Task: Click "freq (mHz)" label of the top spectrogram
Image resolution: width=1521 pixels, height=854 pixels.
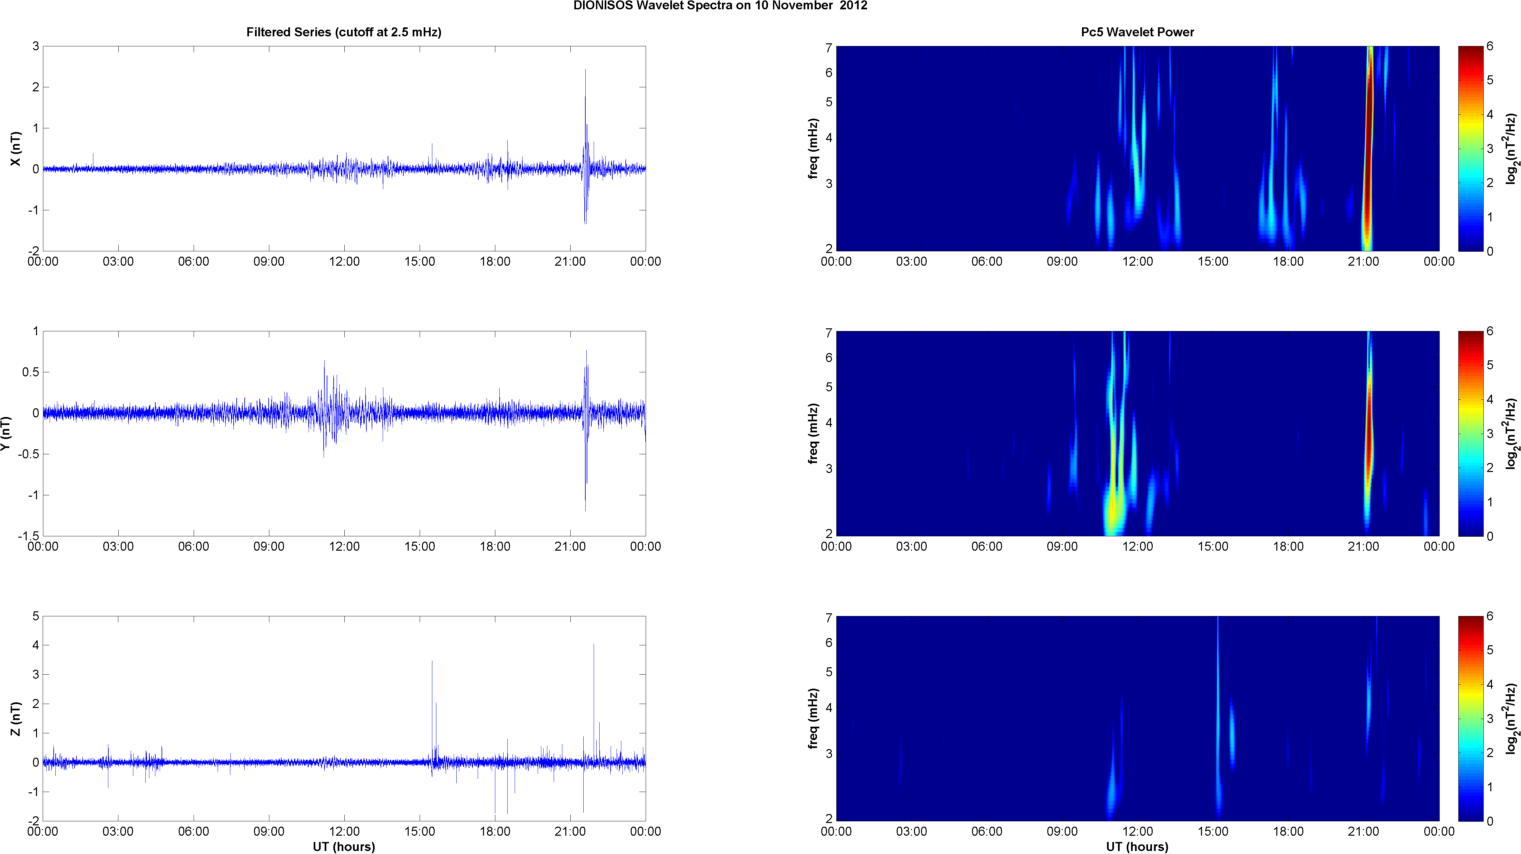Action: [814, 149]
